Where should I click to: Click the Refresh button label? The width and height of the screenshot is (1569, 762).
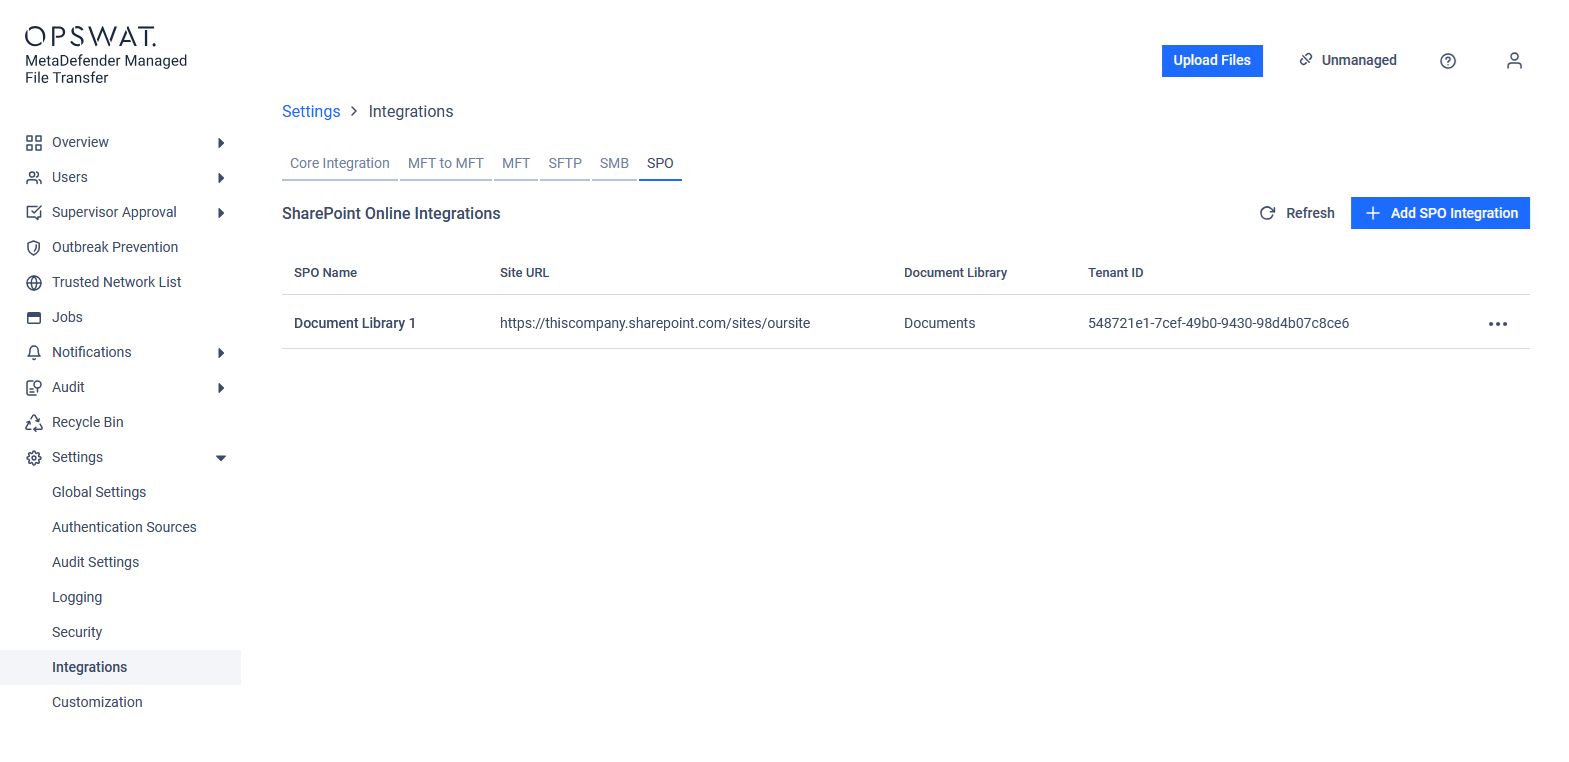pos(1310,213)
